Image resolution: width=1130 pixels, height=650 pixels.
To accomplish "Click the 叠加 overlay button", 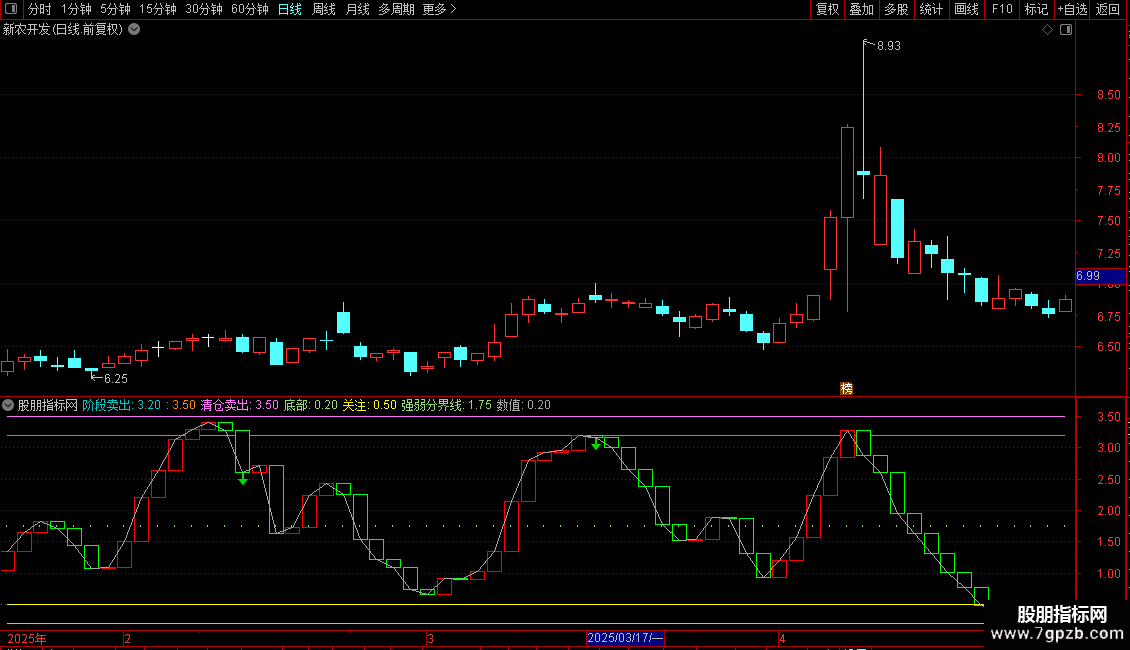I will click(861, 9).
